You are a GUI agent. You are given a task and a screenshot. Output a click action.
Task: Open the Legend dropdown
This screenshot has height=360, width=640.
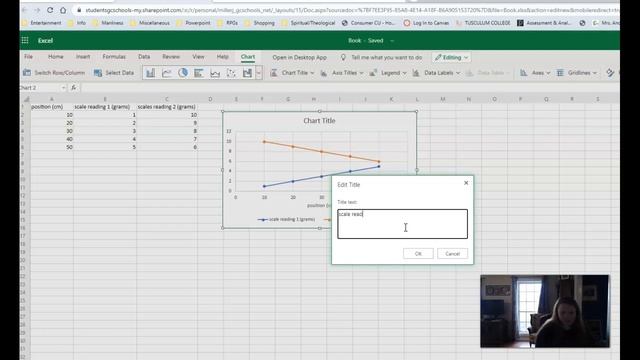388,73
